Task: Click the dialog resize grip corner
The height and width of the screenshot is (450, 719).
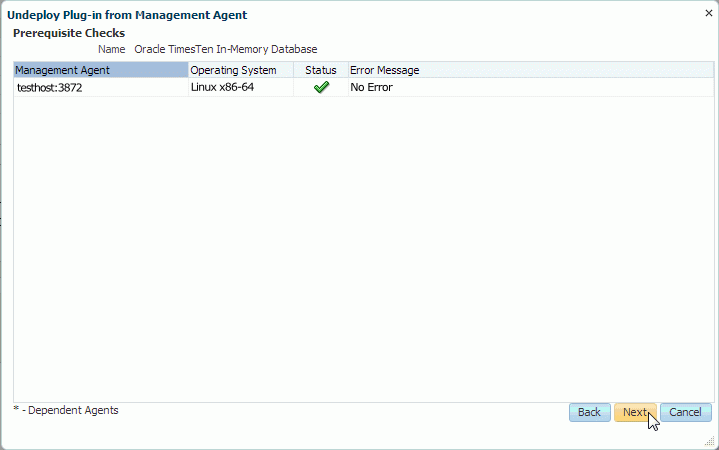Action: [x=710, y=441]
